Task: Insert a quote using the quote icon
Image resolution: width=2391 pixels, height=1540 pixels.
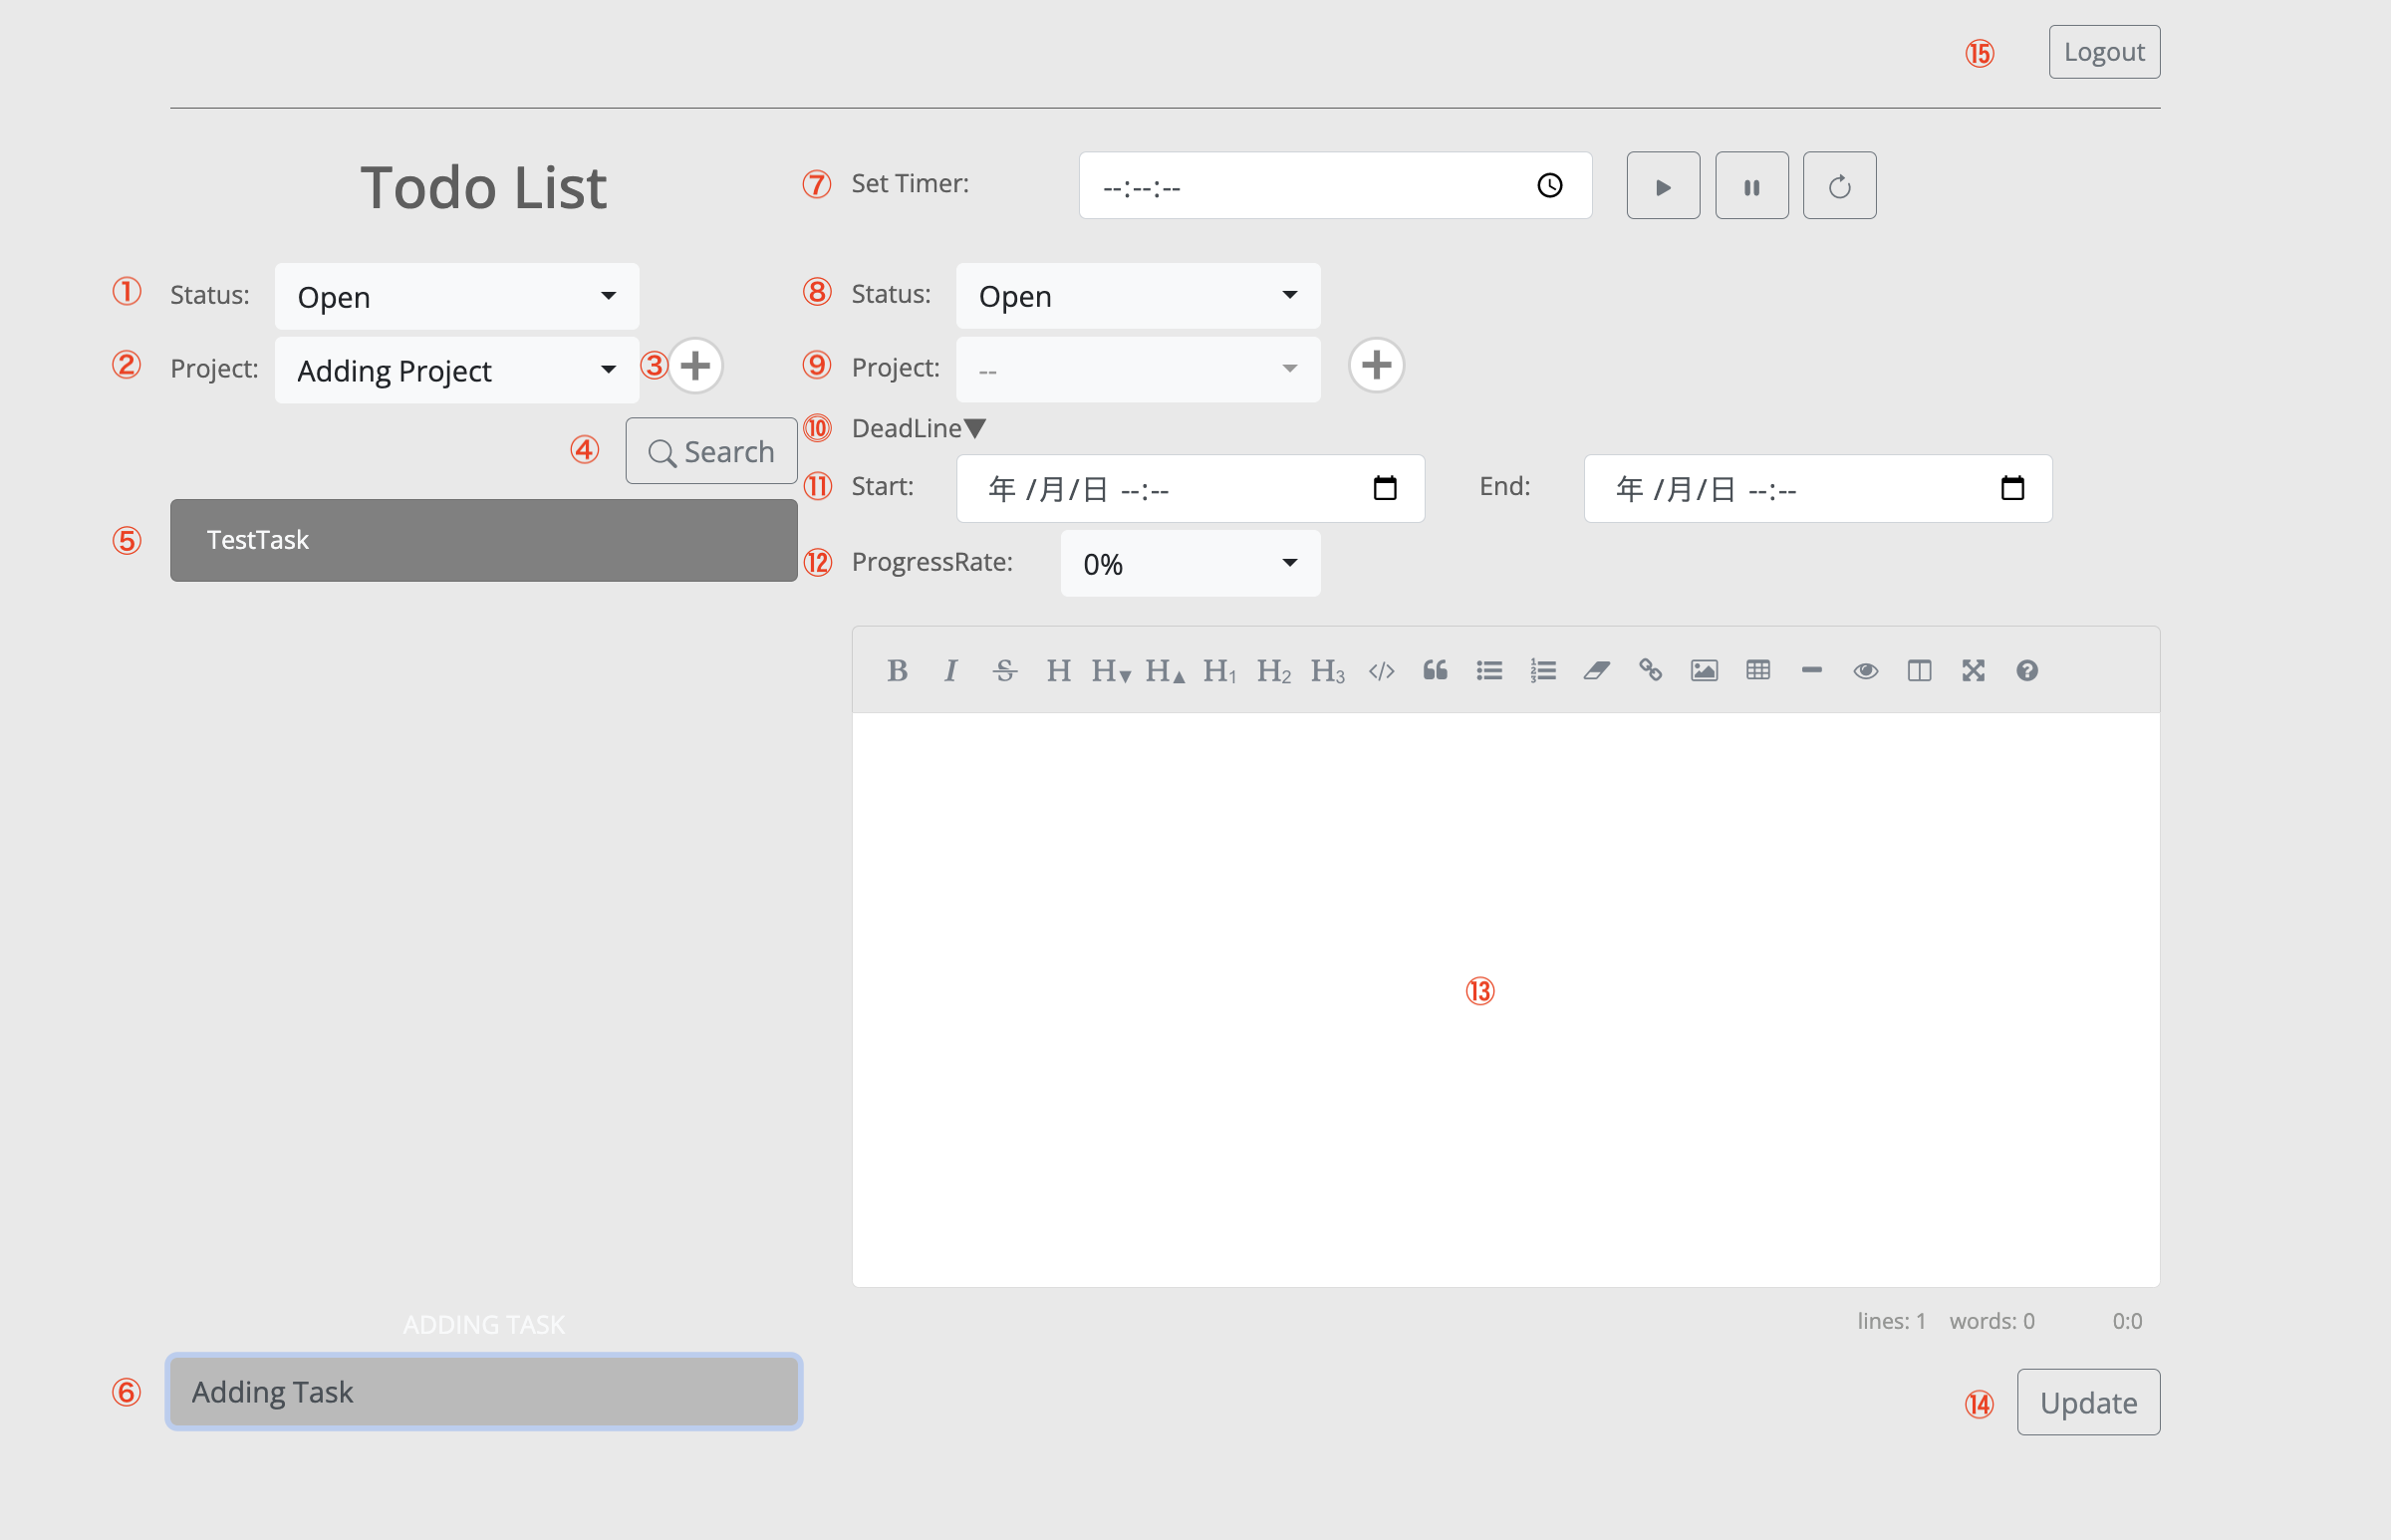Action: [x=1435, y=671]
